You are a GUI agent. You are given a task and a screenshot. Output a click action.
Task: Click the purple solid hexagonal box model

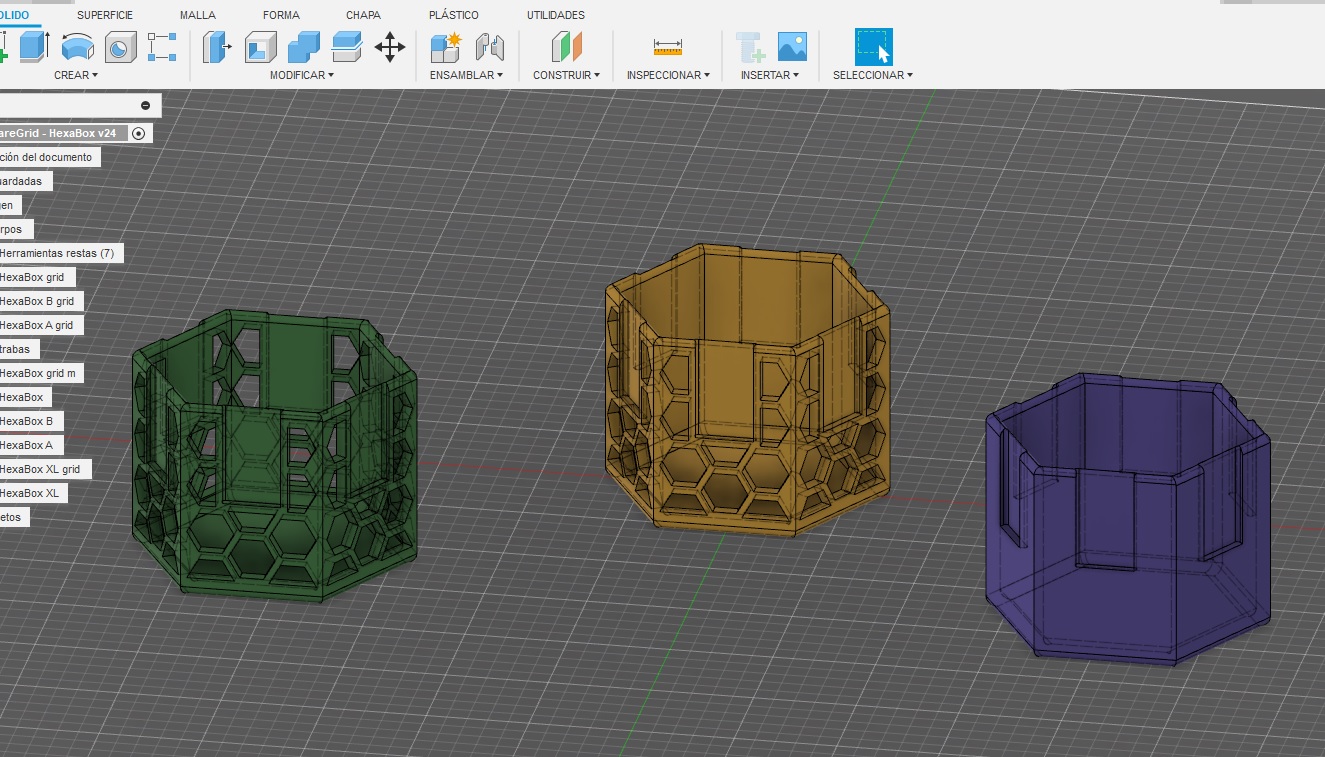click(x=1127, y=520)
